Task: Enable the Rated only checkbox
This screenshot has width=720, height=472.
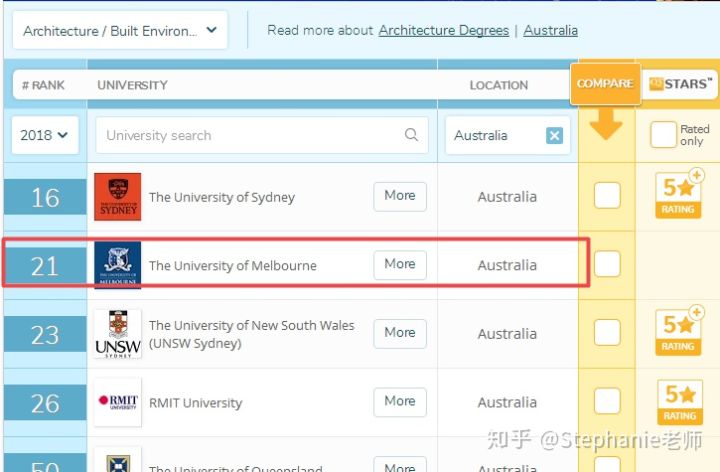Action: (663, 135)
